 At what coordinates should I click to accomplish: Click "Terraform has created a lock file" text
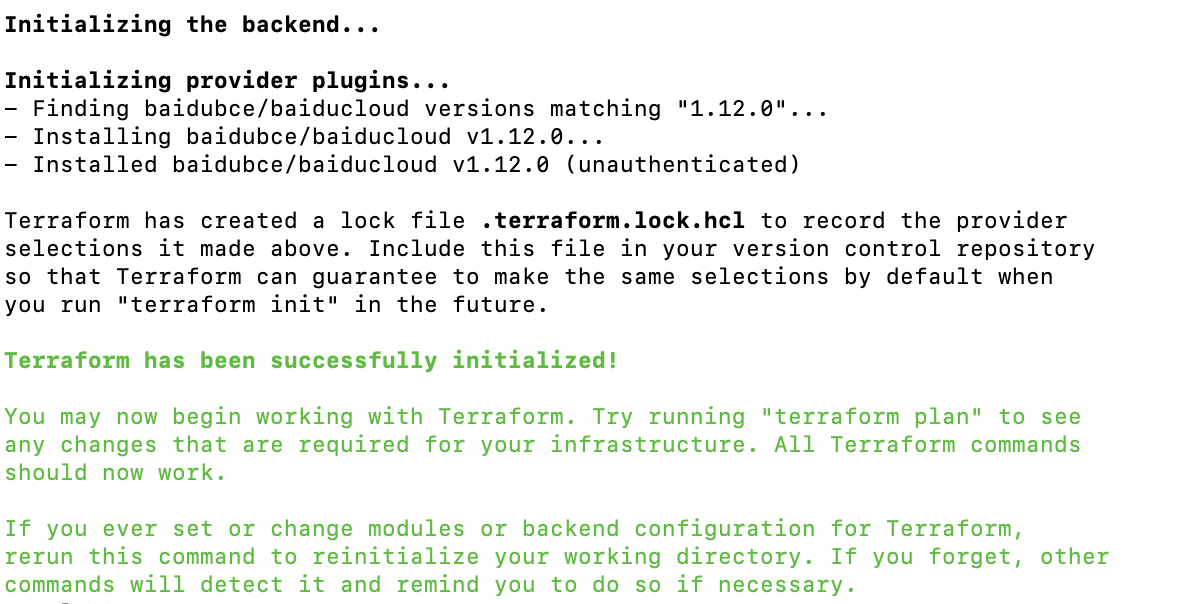click(x=235, y=221)
